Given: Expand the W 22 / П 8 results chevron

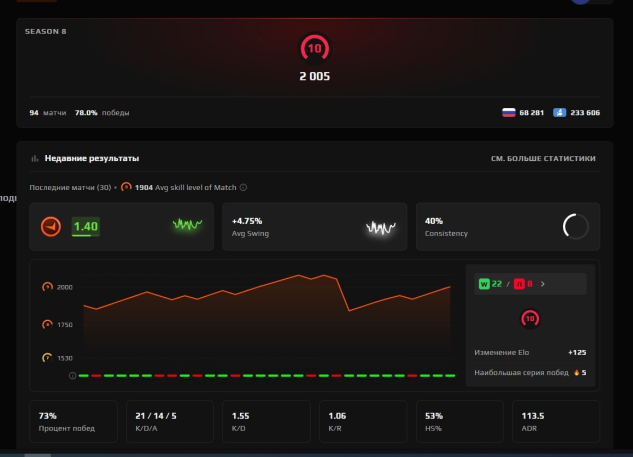Looking at the screenshot, I should [x=543, y=284].
